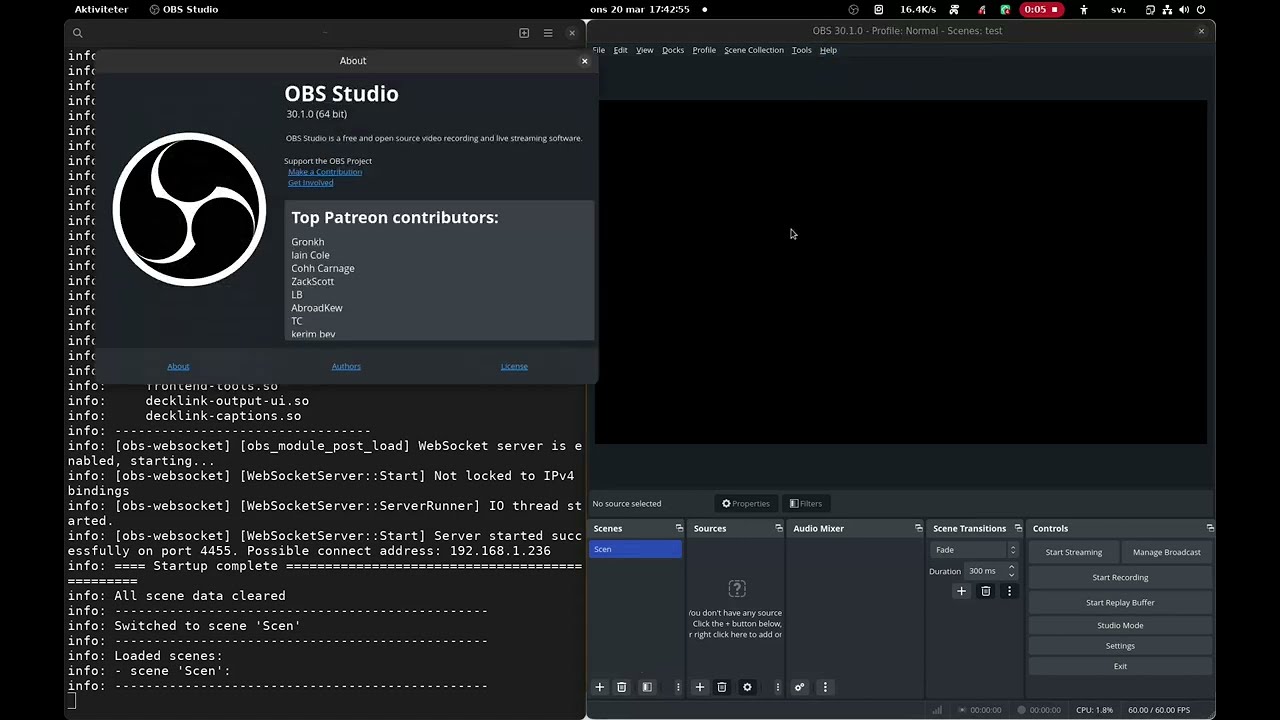Float the Scene Transitions dock
The height and width of the screenshot is (720, 1280).
click(x=1018, y=528)
